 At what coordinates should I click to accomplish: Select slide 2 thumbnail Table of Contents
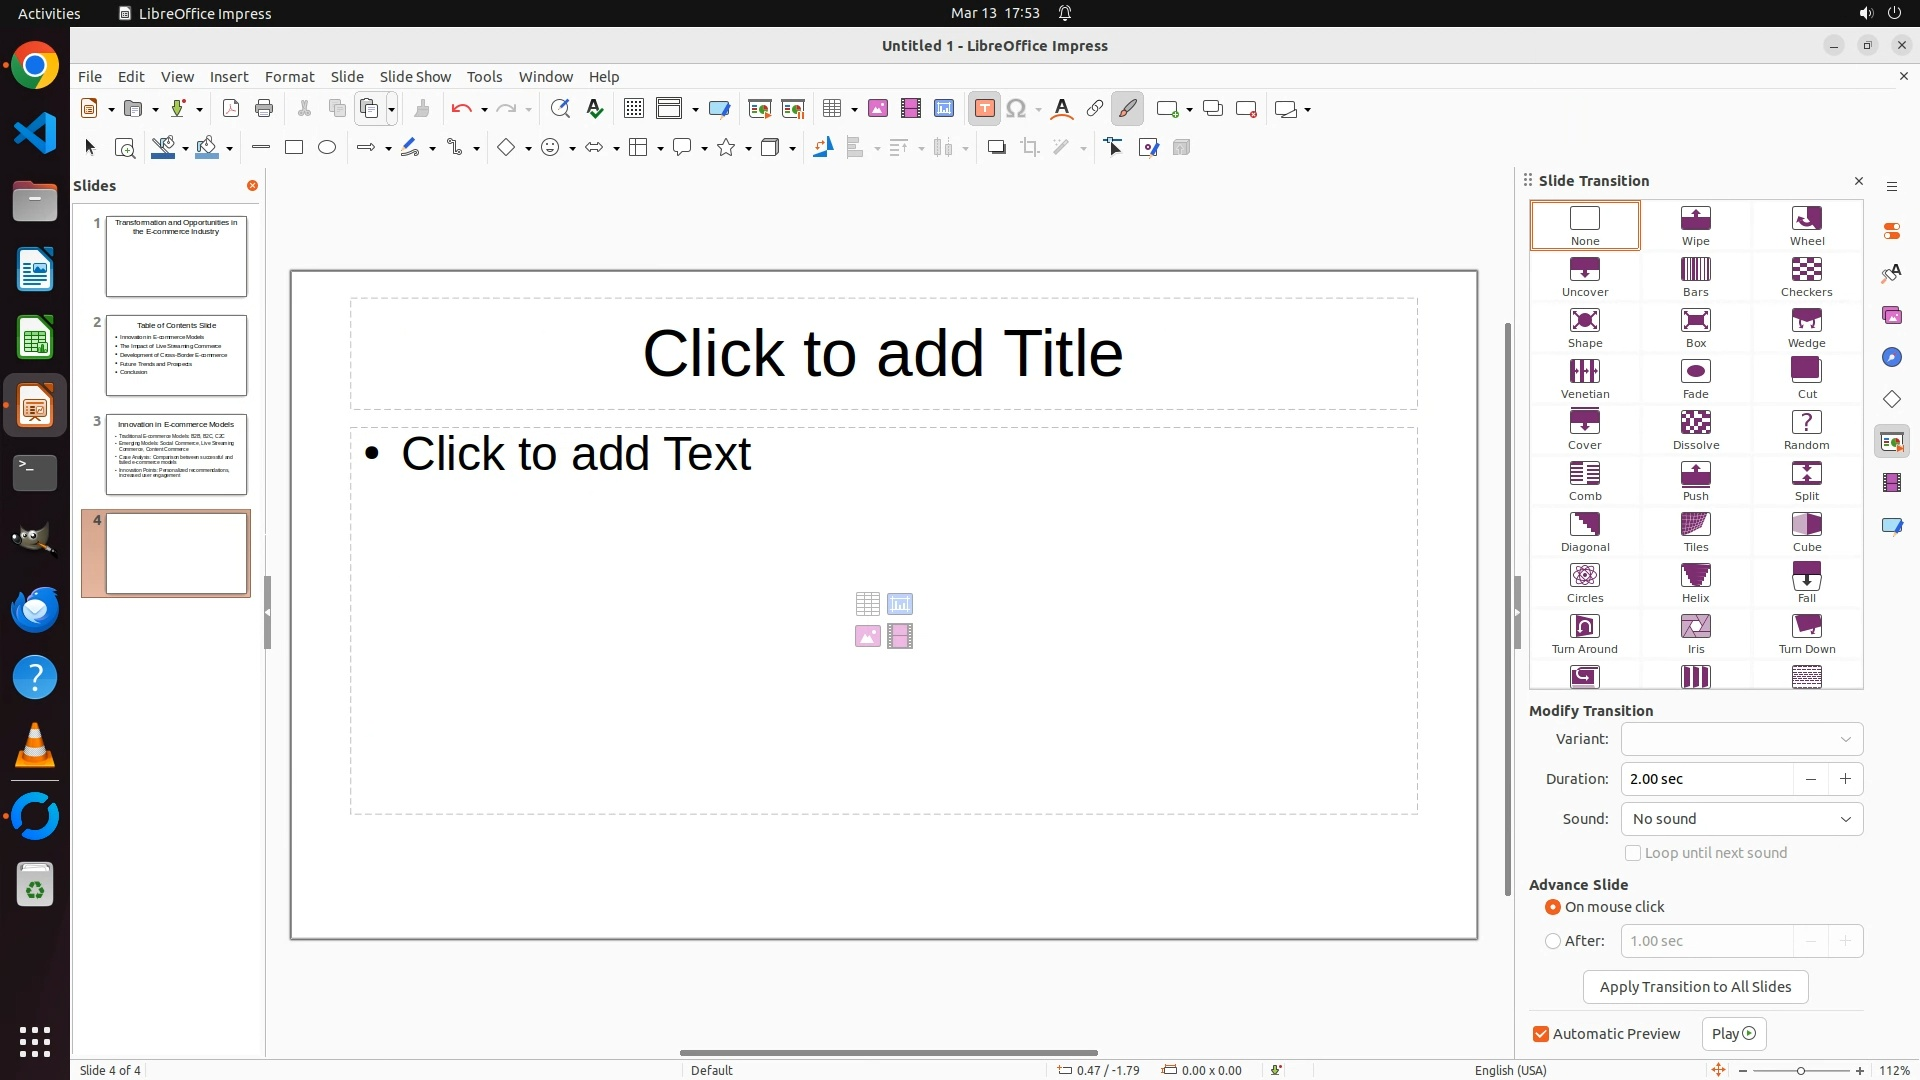(176, 355)
